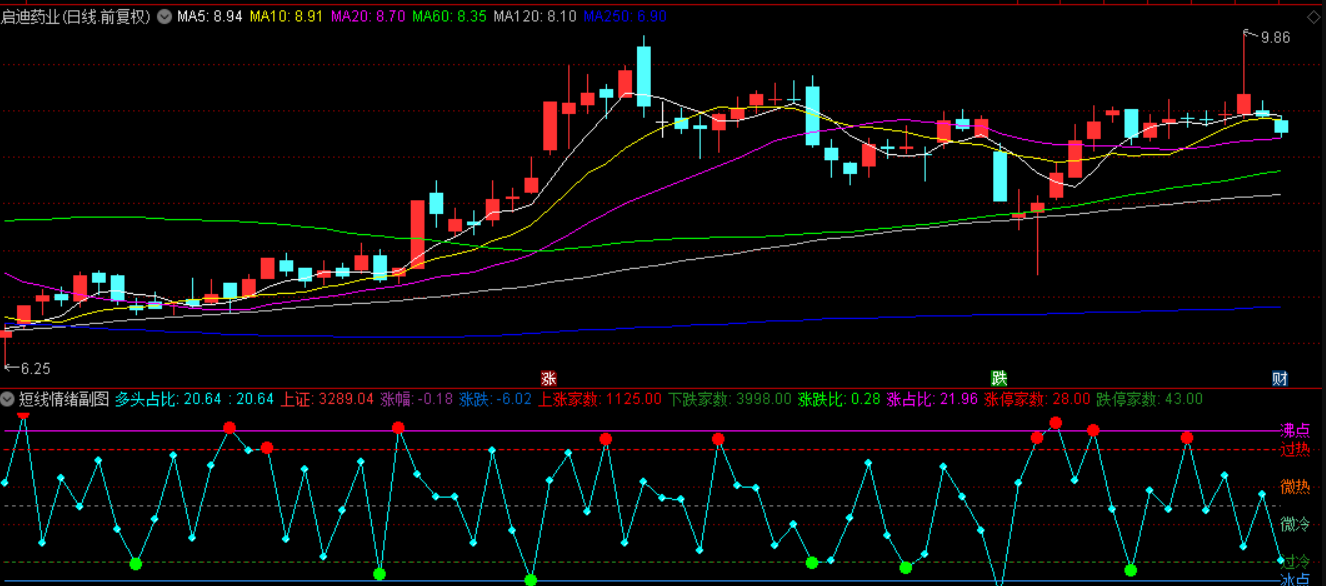Select the green MA60 moving average label
The image size is (1326, 586).
pos(449,17)
